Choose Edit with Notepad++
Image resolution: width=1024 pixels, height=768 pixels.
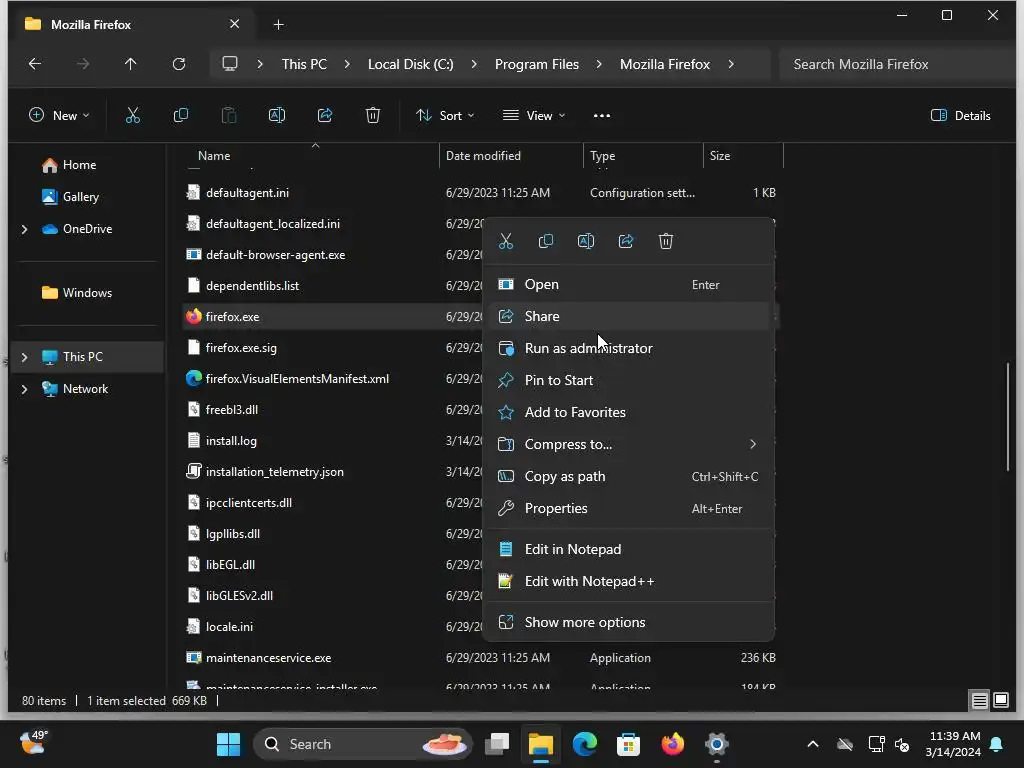coord(628,581)
